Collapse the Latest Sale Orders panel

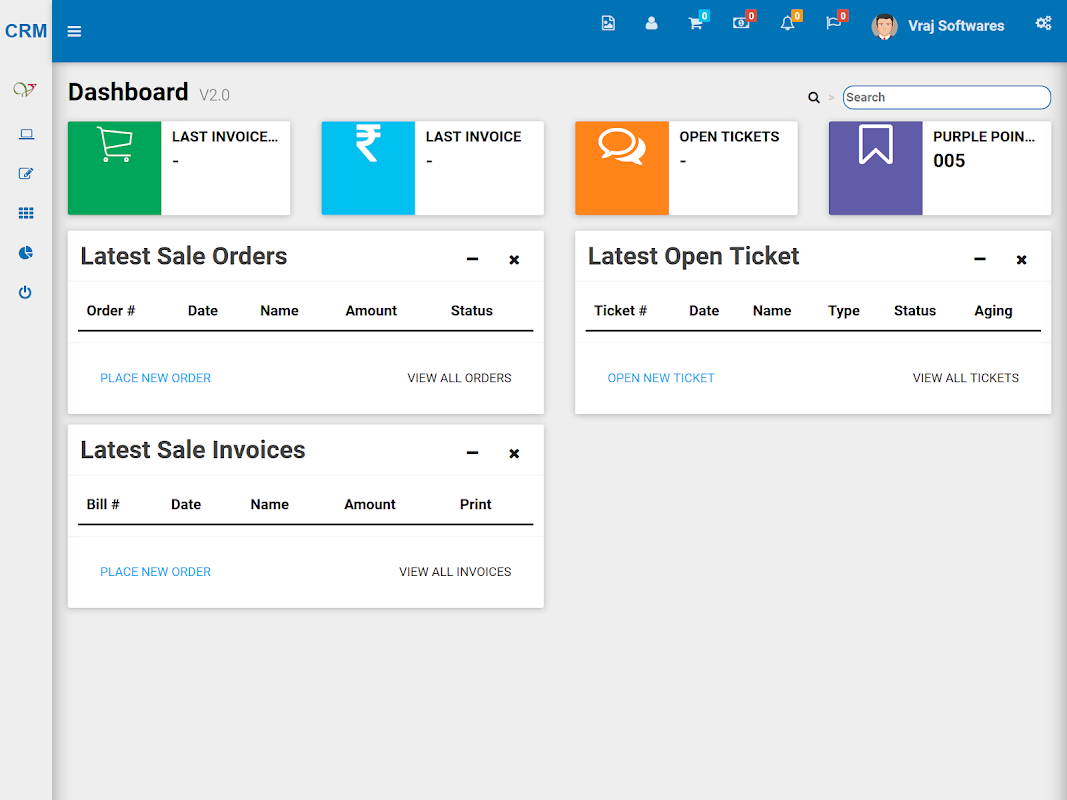472,260
